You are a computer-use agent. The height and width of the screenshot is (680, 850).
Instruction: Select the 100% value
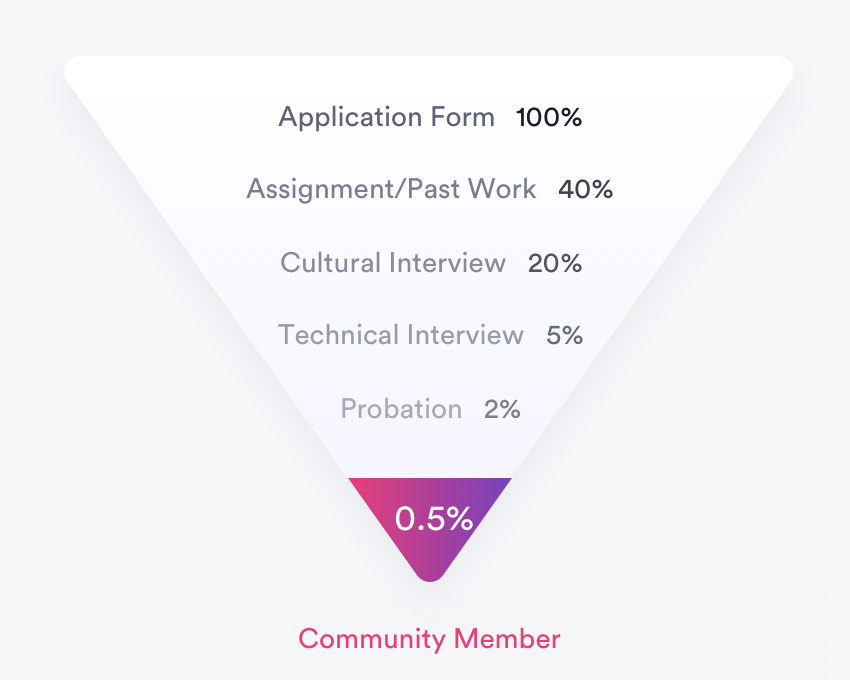click(x=549, y=118)
